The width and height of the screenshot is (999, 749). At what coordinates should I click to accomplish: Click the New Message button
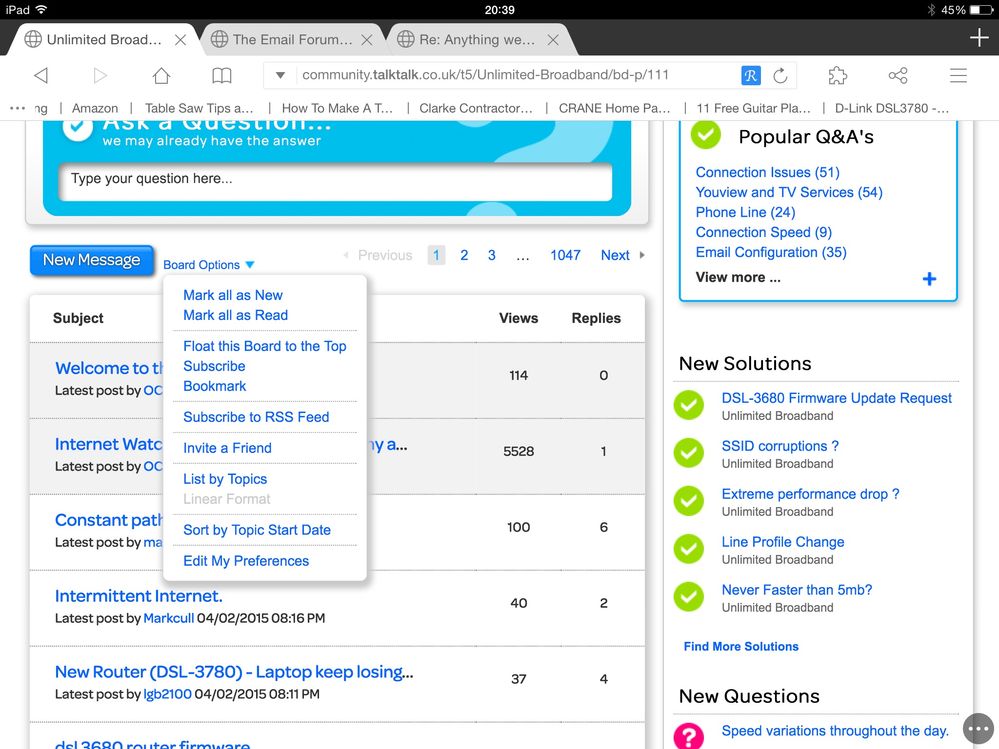click(x=92, y=260)
